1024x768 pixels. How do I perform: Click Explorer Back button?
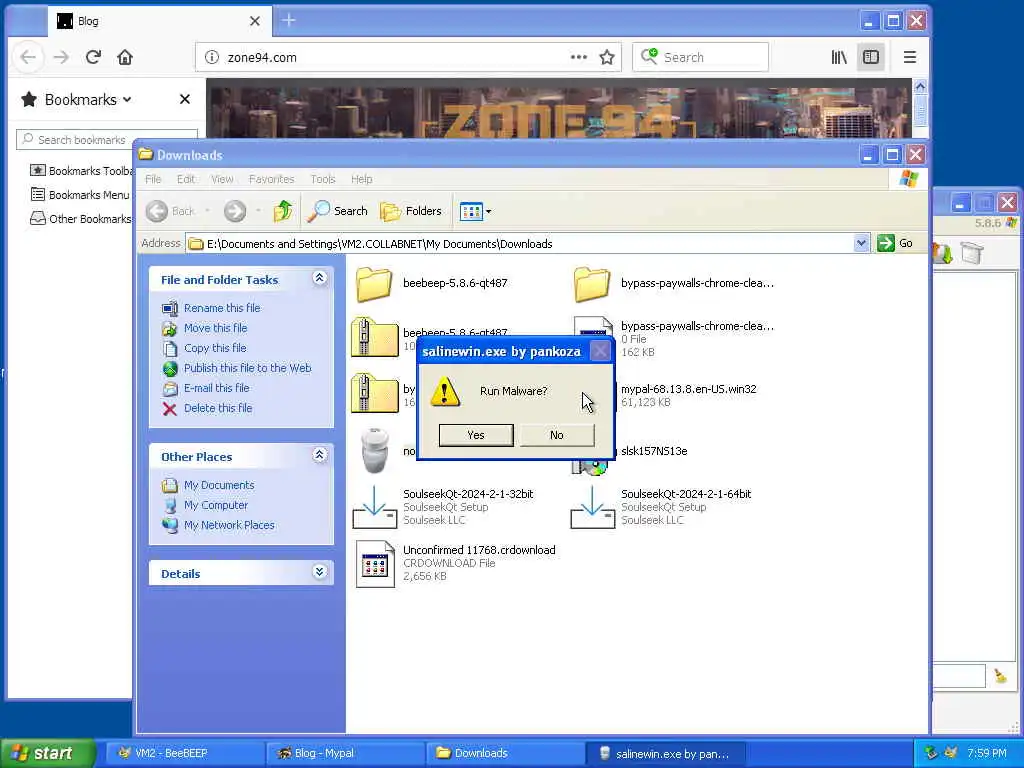tap(170, 211)
